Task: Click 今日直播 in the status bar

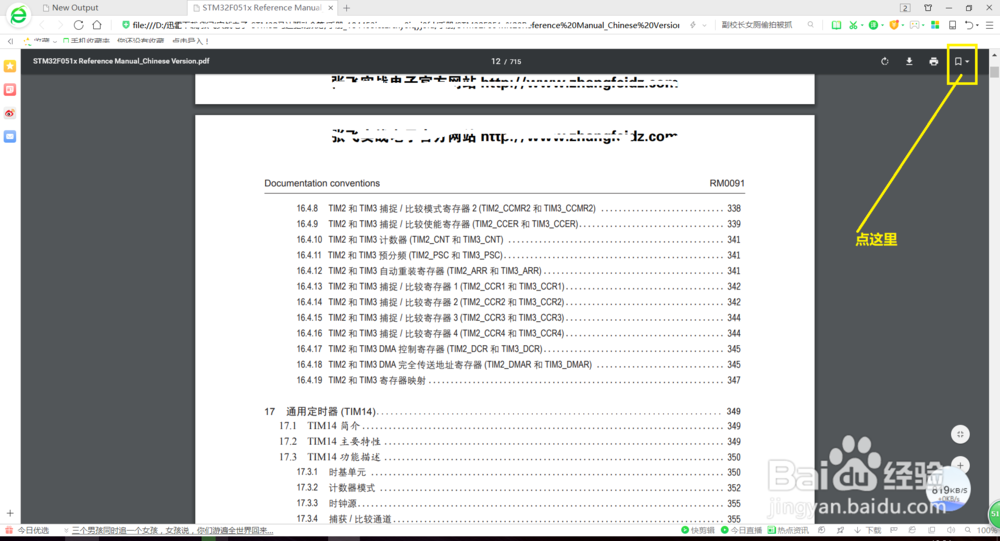Action: (741, 530)
